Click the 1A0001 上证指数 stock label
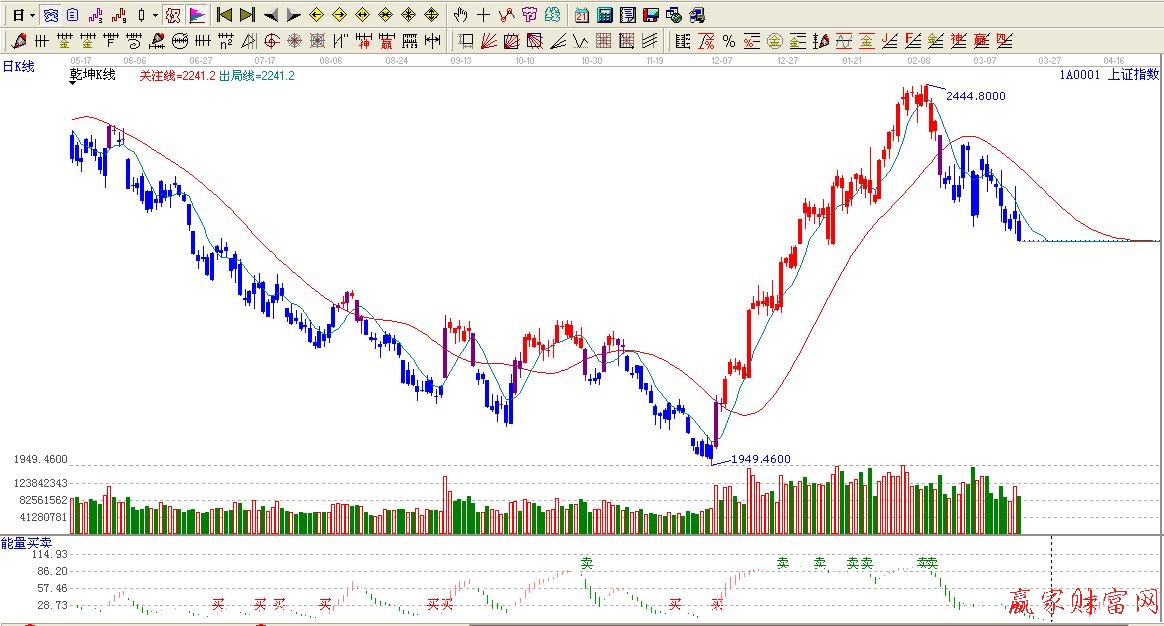The width and height of the screenshot is (1164, 626). pyautogui.click(x=1109, y=74)
